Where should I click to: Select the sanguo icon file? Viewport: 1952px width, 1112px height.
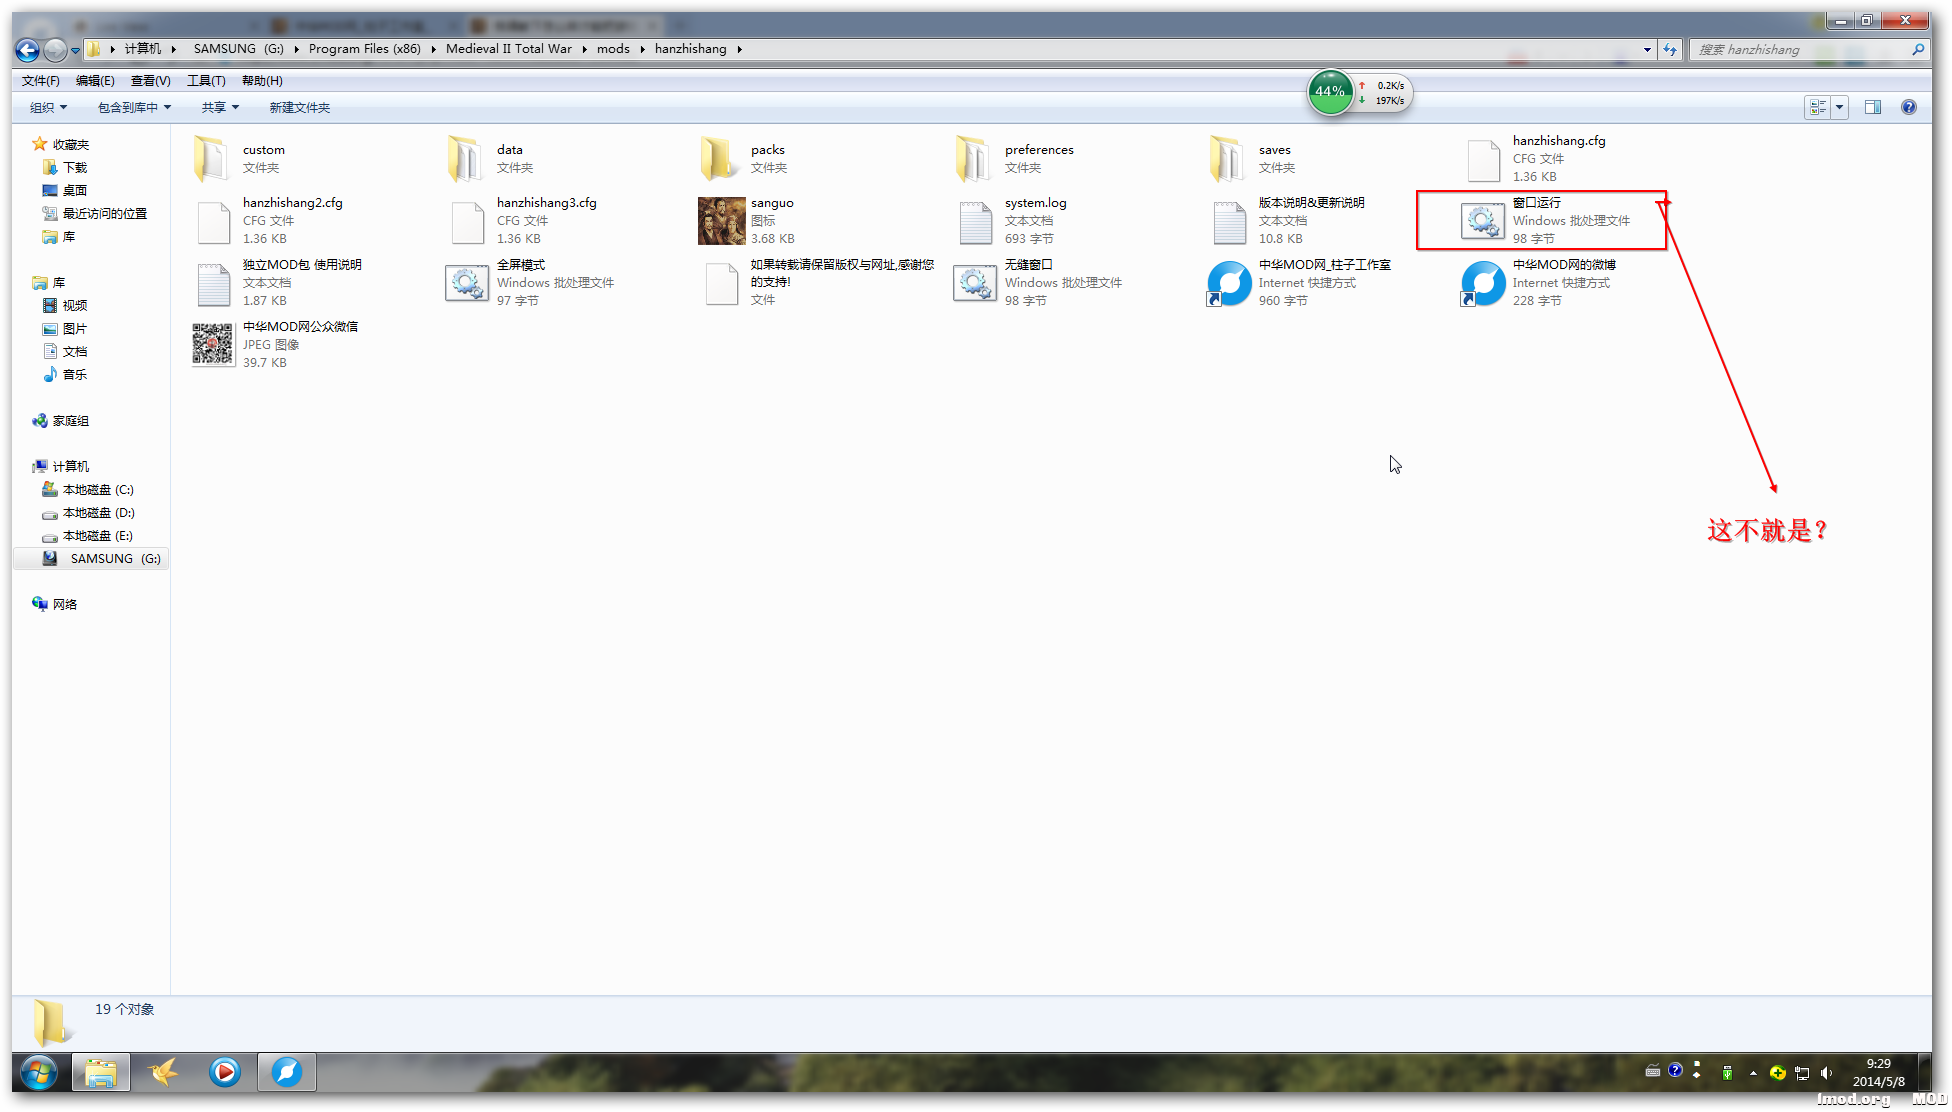pos(721,221)
